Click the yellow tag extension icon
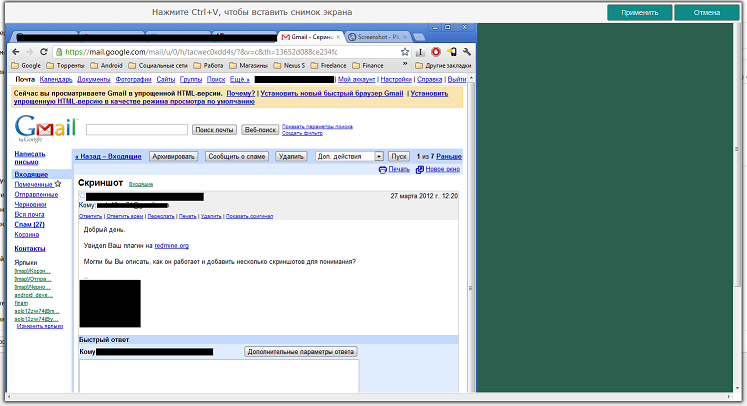747x406 pixels. pos(452,52)
